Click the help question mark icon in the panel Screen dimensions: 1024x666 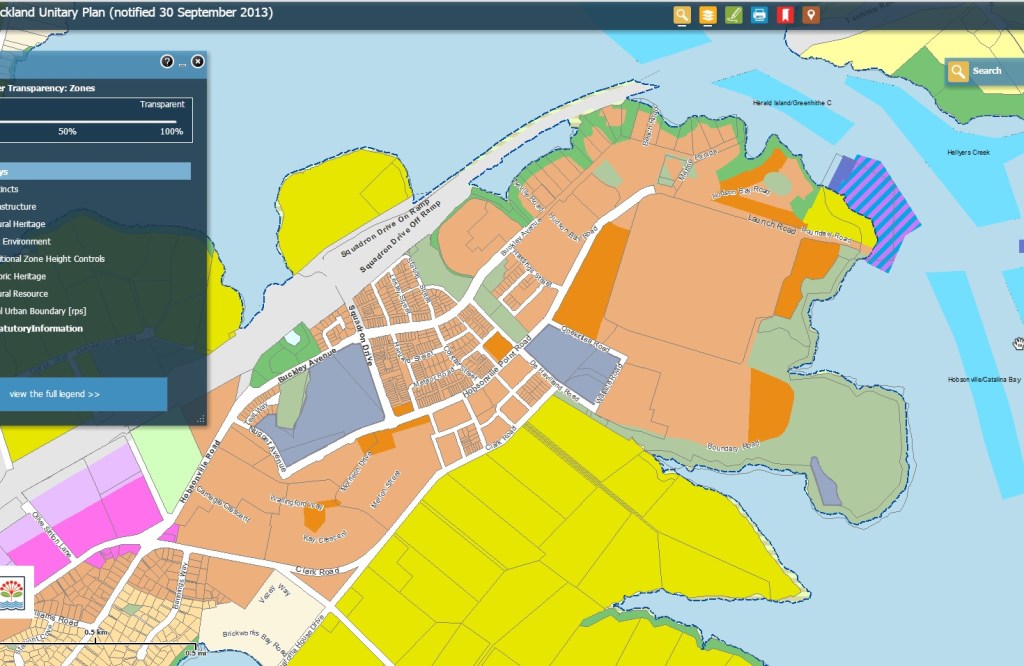point(167,62)
